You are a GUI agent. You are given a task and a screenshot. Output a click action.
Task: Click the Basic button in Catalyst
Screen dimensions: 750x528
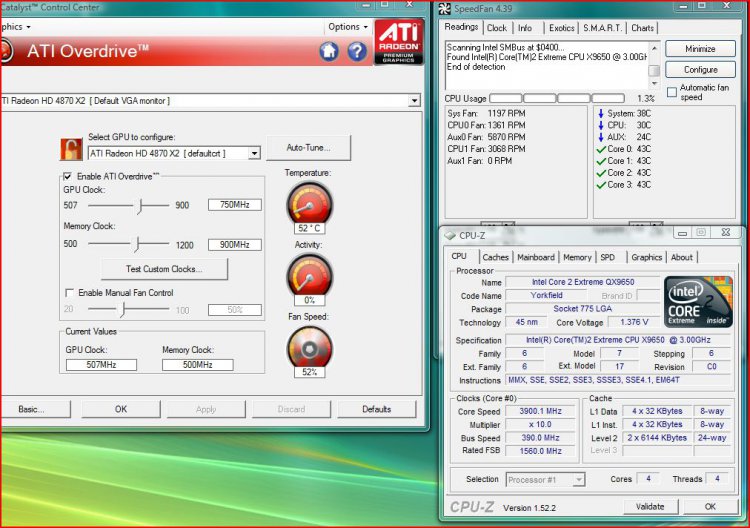(x=33, y=409)
